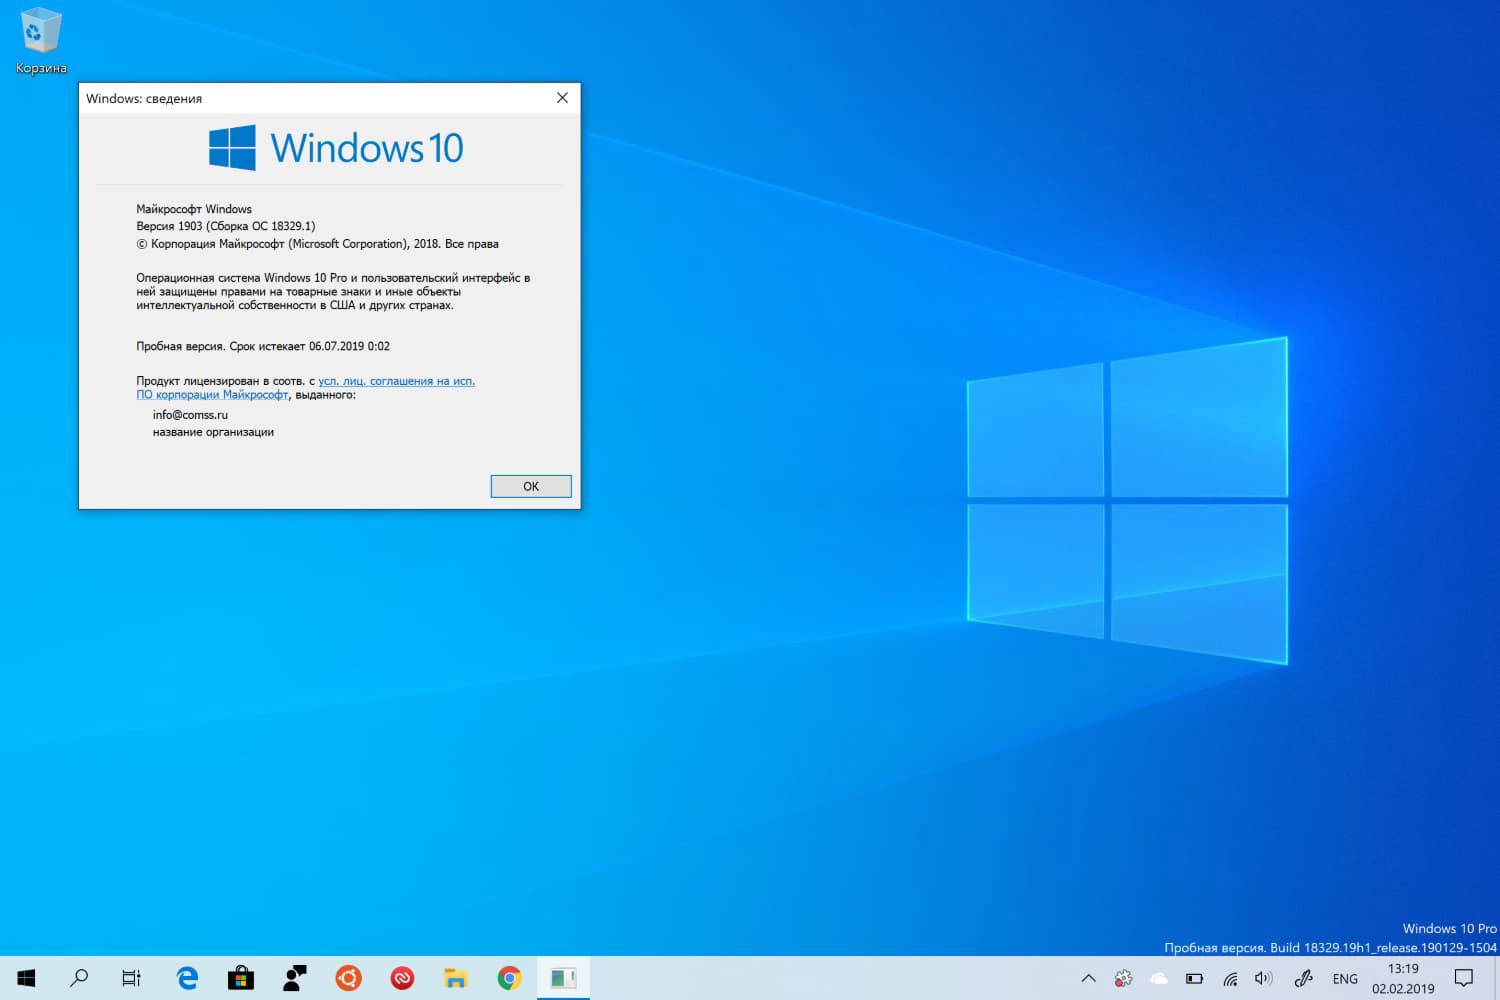Viewport: 1500px width, 1000px height.
Task: Open the Microsoft Store
Action: pyautogui.click(x=240, y=978)
